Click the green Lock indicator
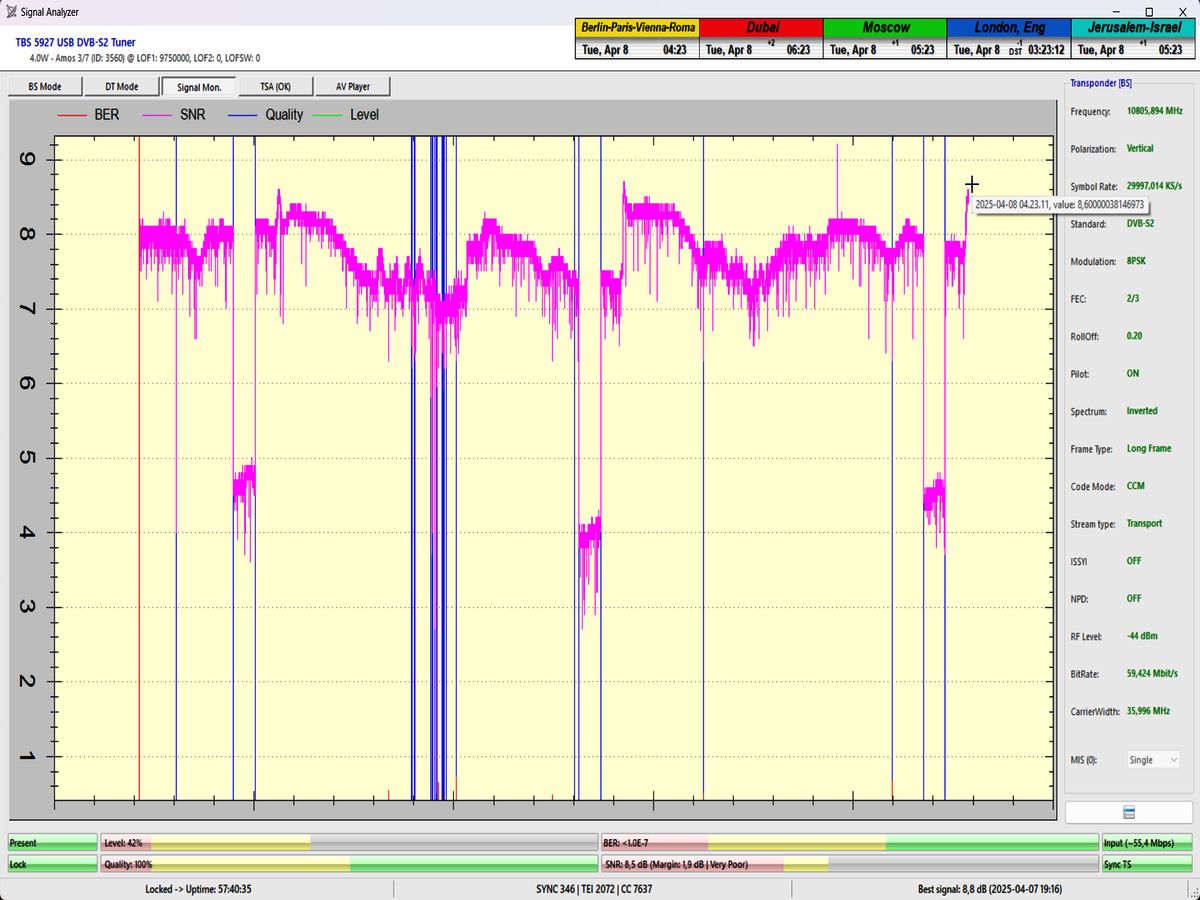The image size is (1200, 900). (x=53, y=864)
